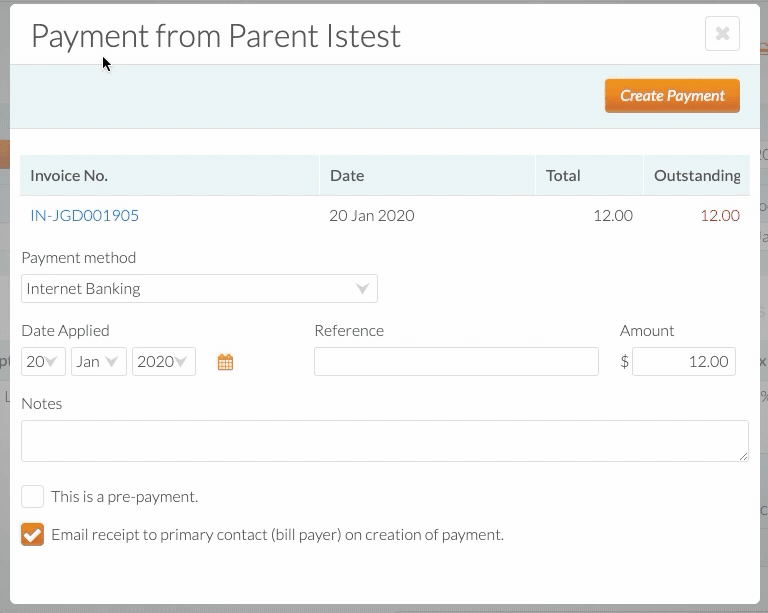
Task: Click into the Reference text field
Action: (x=456, y=362)
